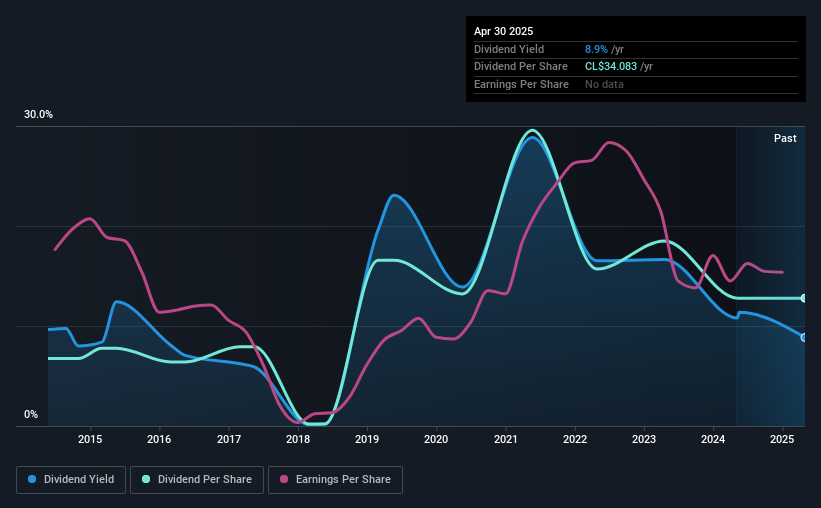Image resolution: width=821 pixels, height=508 pixels.
Task: Click the blue Dividend Yield legend dot
Action: tap(32, 479)
